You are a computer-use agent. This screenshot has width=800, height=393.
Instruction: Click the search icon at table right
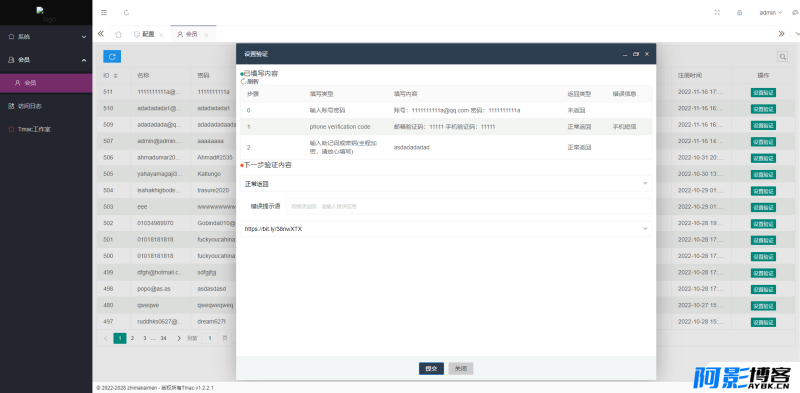[x=782, y=57]
